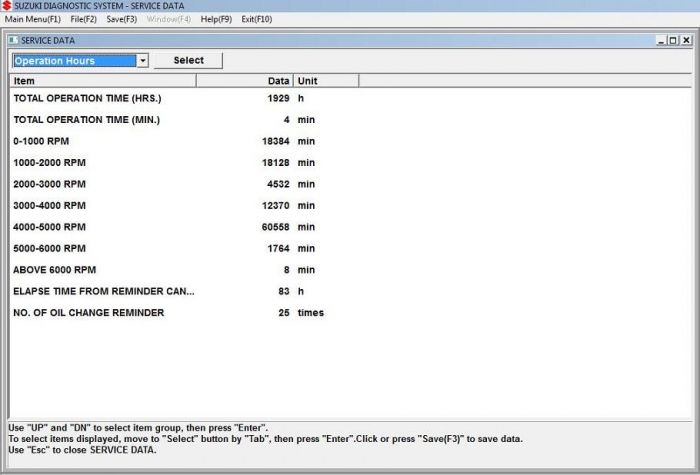Open the File(F2) menu
This screenshot has height=475, width=700.
tap(84, 19)
